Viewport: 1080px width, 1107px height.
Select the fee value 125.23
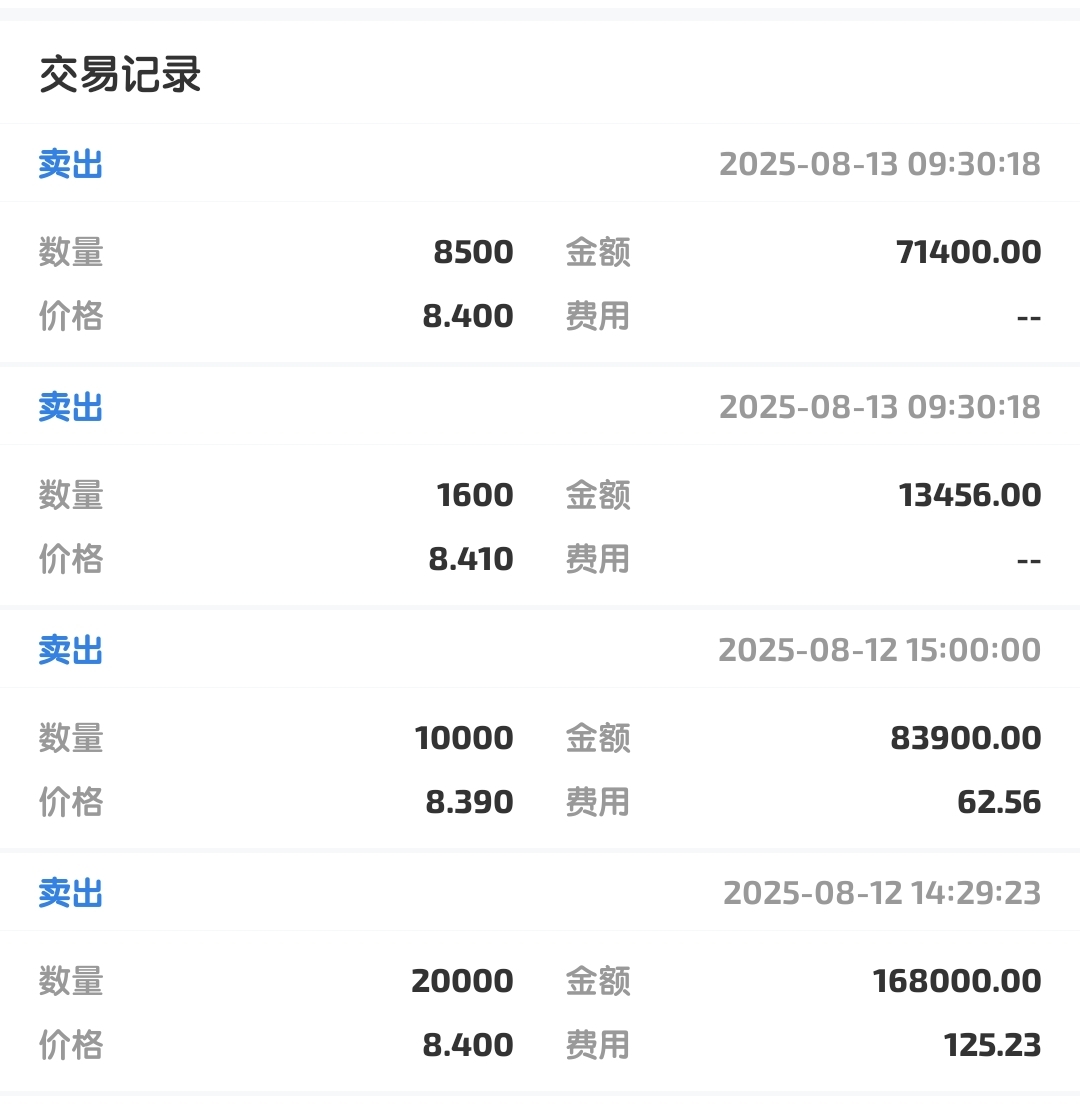coord(992,1046)
